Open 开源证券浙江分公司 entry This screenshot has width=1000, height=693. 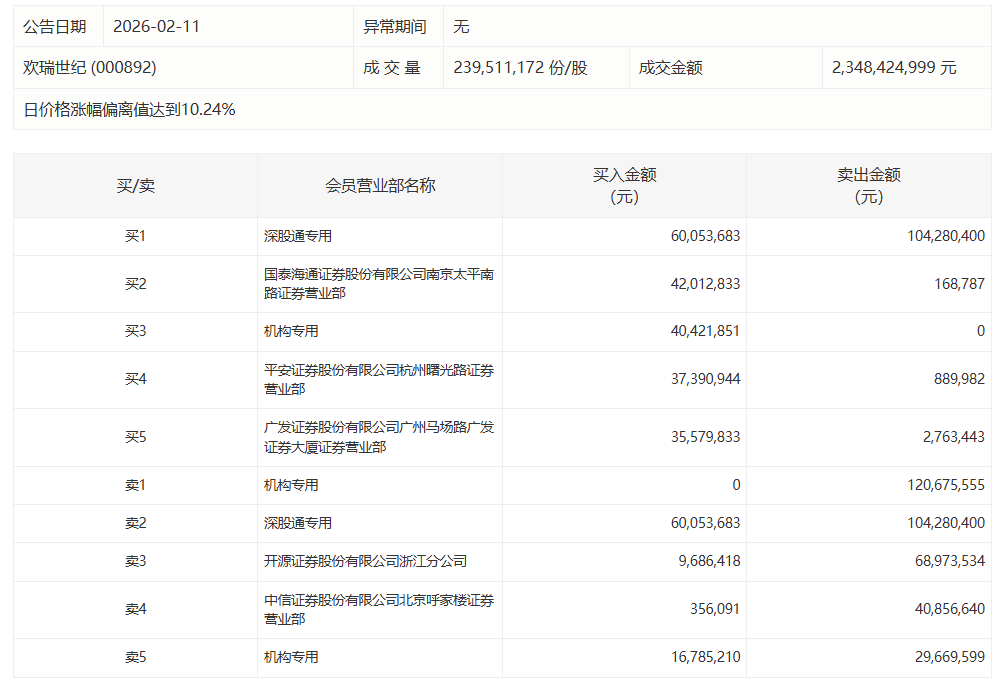click(365, 562)
